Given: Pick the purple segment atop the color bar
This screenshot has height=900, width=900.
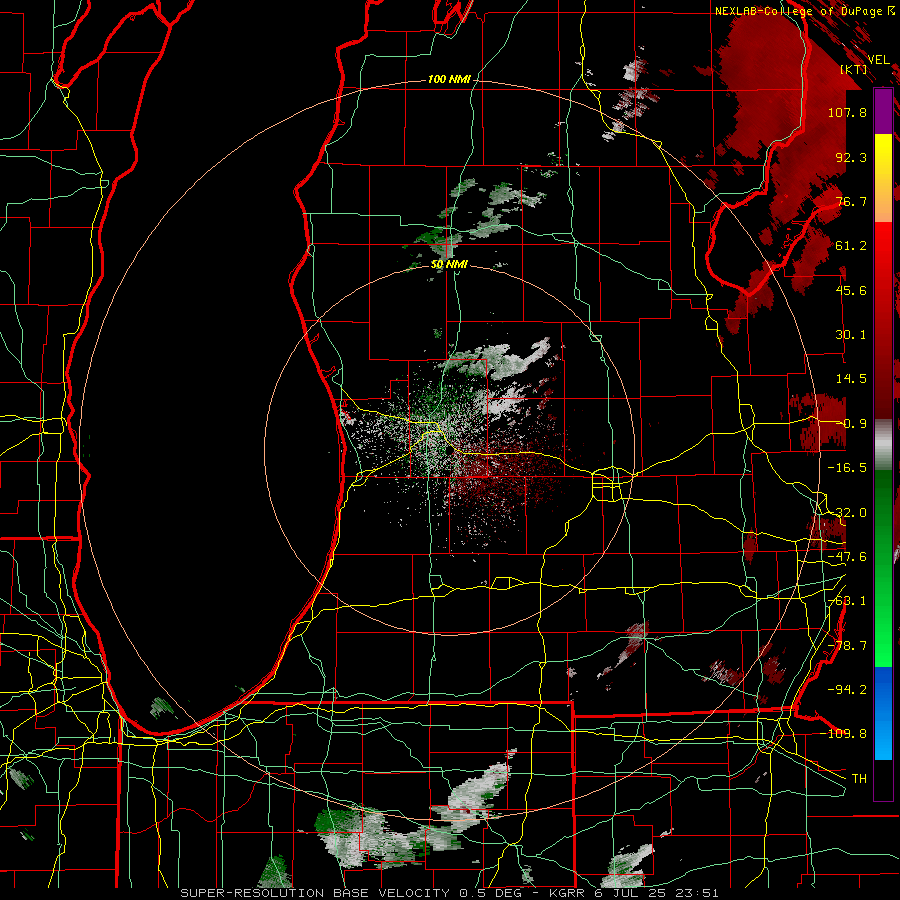Looking at the screenshot, I should [x=883, y=112].
